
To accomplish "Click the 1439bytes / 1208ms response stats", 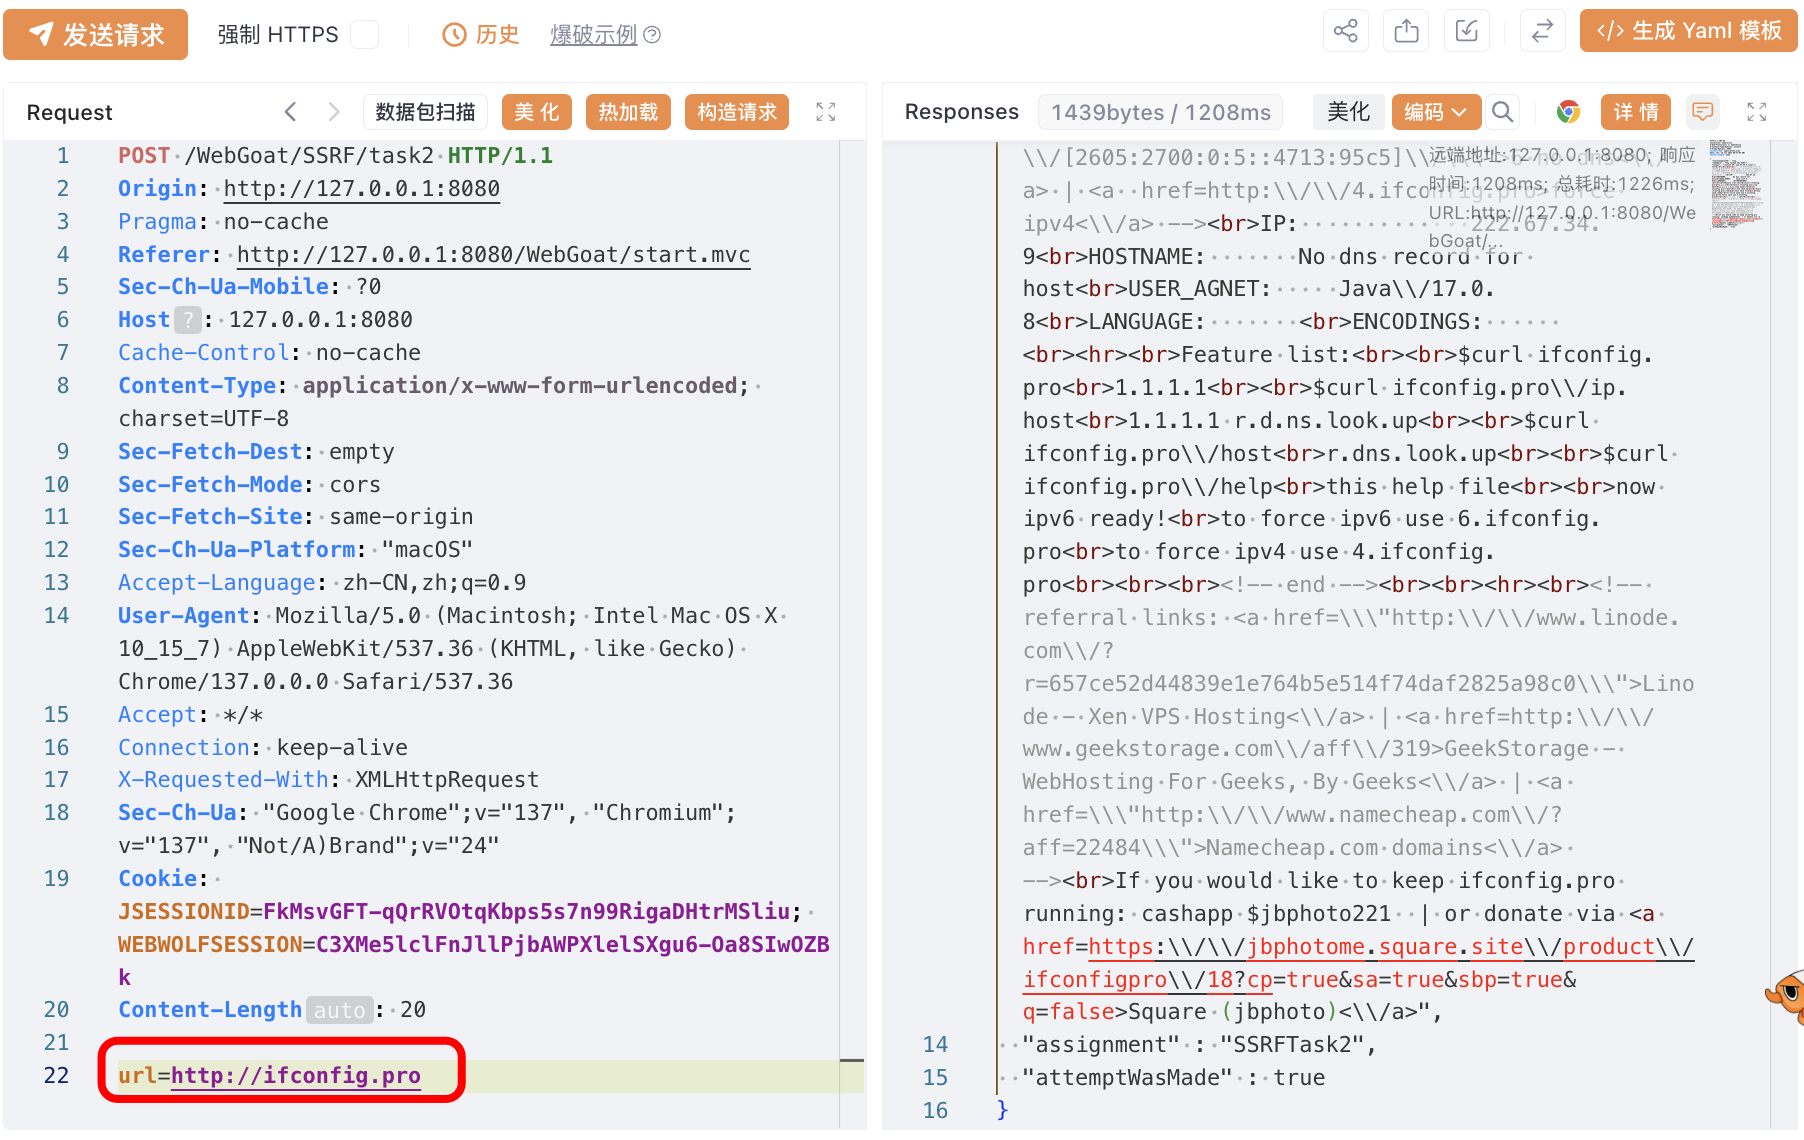I will click(x=1161, y=112).
